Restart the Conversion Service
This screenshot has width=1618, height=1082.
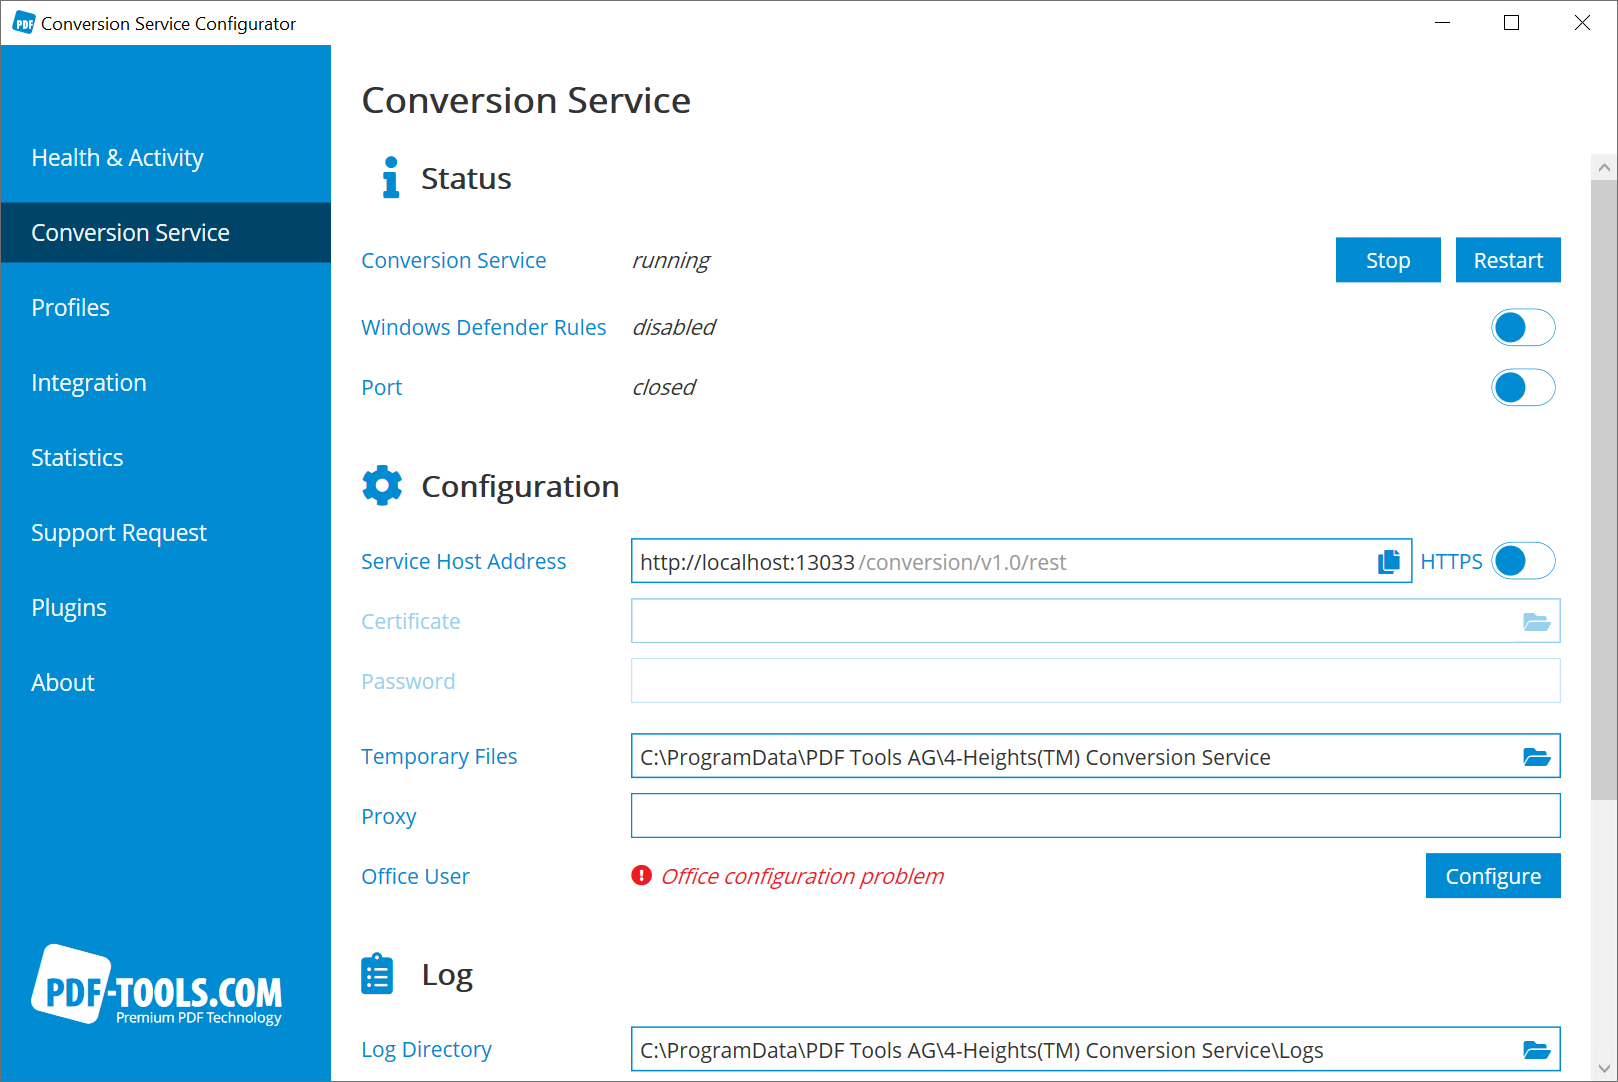tap(1508, 260)
